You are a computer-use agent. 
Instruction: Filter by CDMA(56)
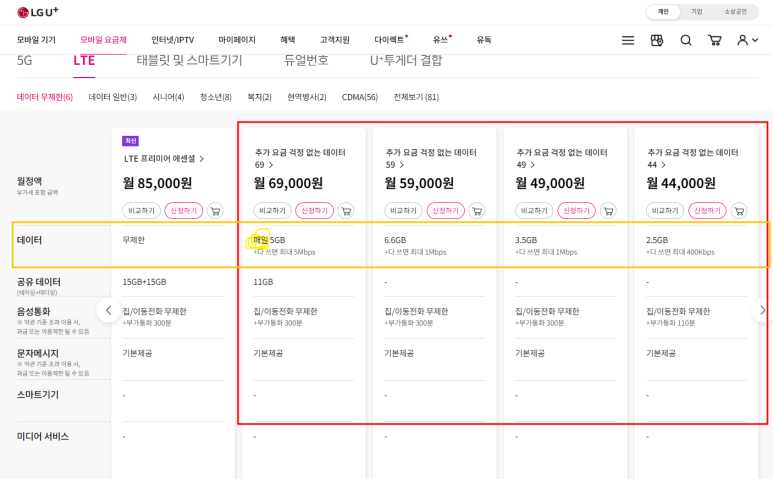359,97
